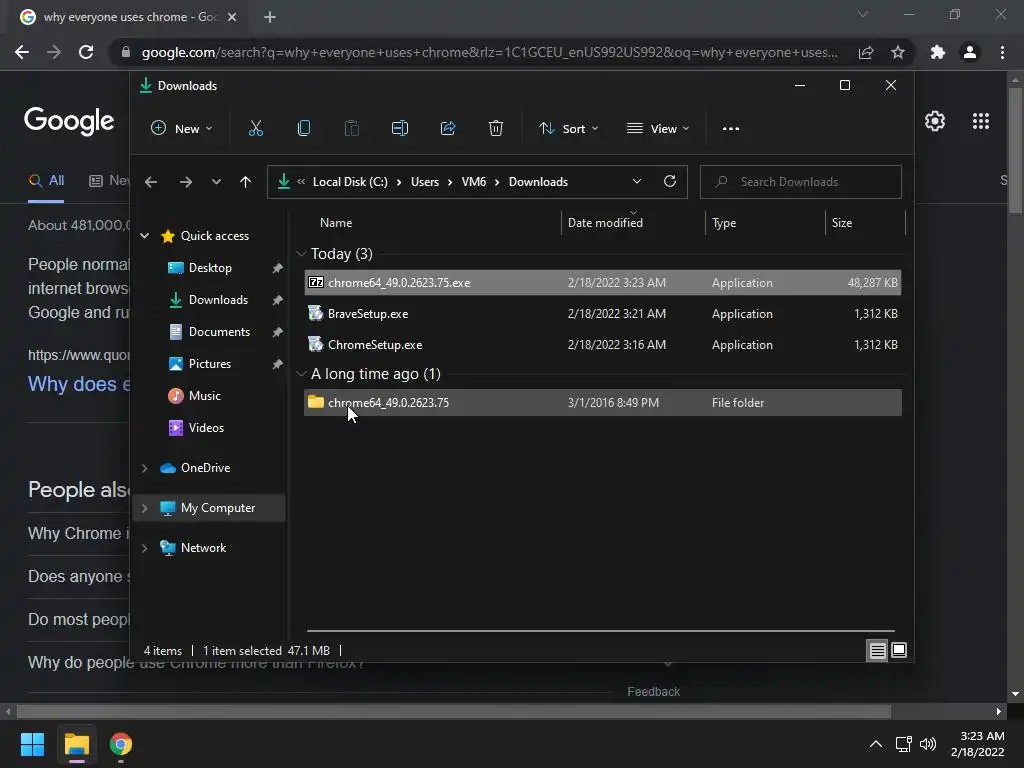Select the ChromeSetup.exe file
The image size is (1024, 768).
pos(602,345)
